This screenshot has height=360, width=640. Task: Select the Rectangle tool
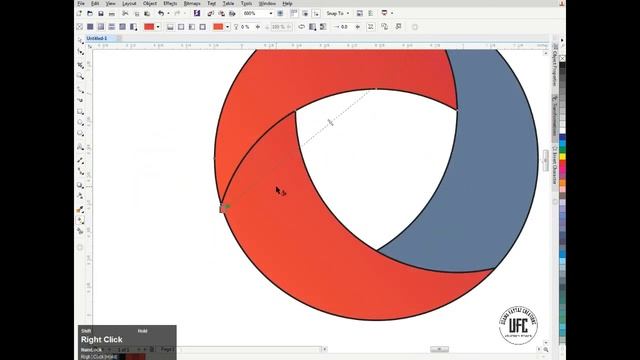[x=80, y=111]
